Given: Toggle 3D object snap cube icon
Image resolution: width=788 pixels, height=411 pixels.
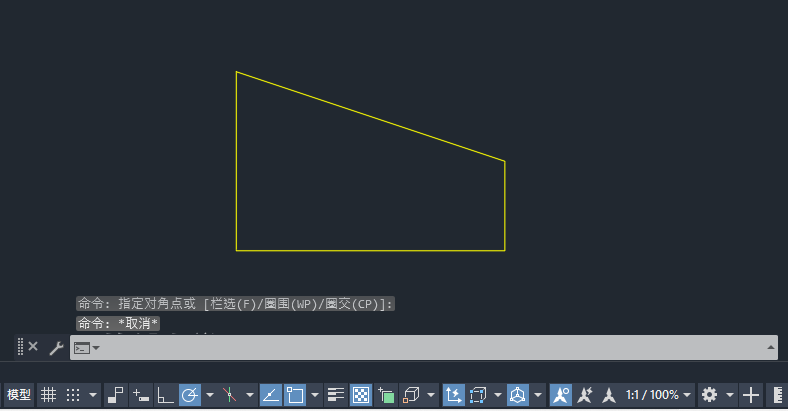Looking at the screenshot, I should pyautogui.click(x=411, y=395).
